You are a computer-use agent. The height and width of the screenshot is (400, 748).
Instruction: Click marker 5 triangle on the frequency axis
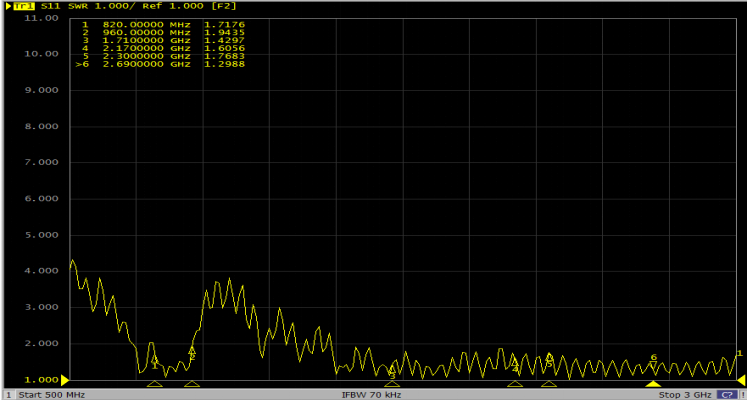(x=549, y=383)
